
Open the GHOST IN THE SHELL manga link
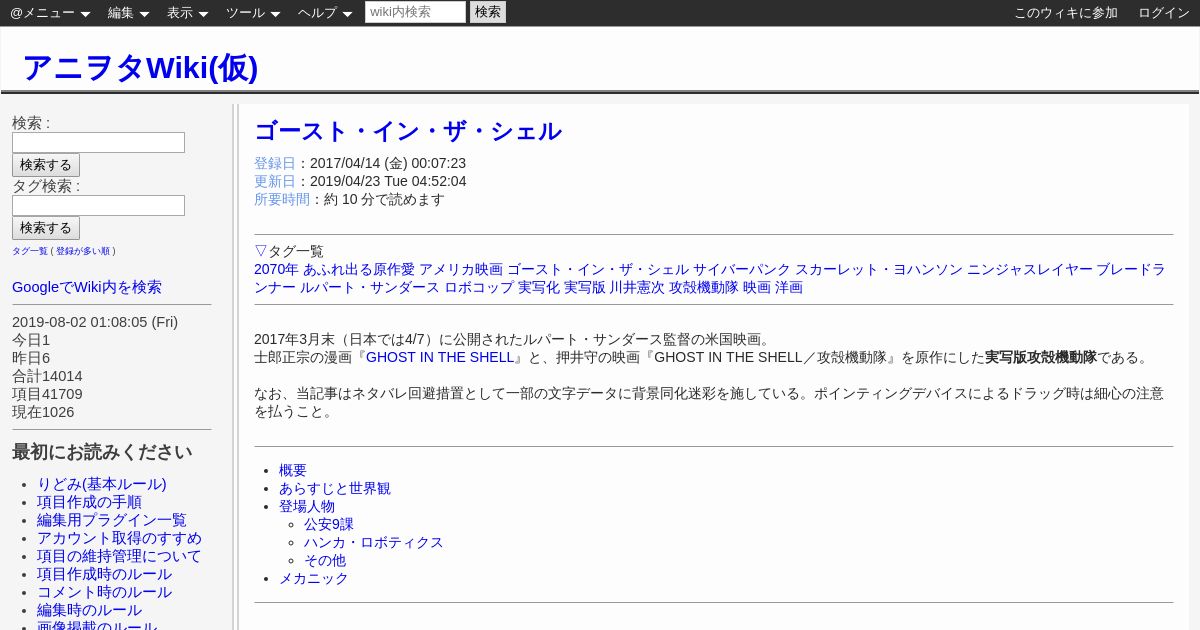440,357
